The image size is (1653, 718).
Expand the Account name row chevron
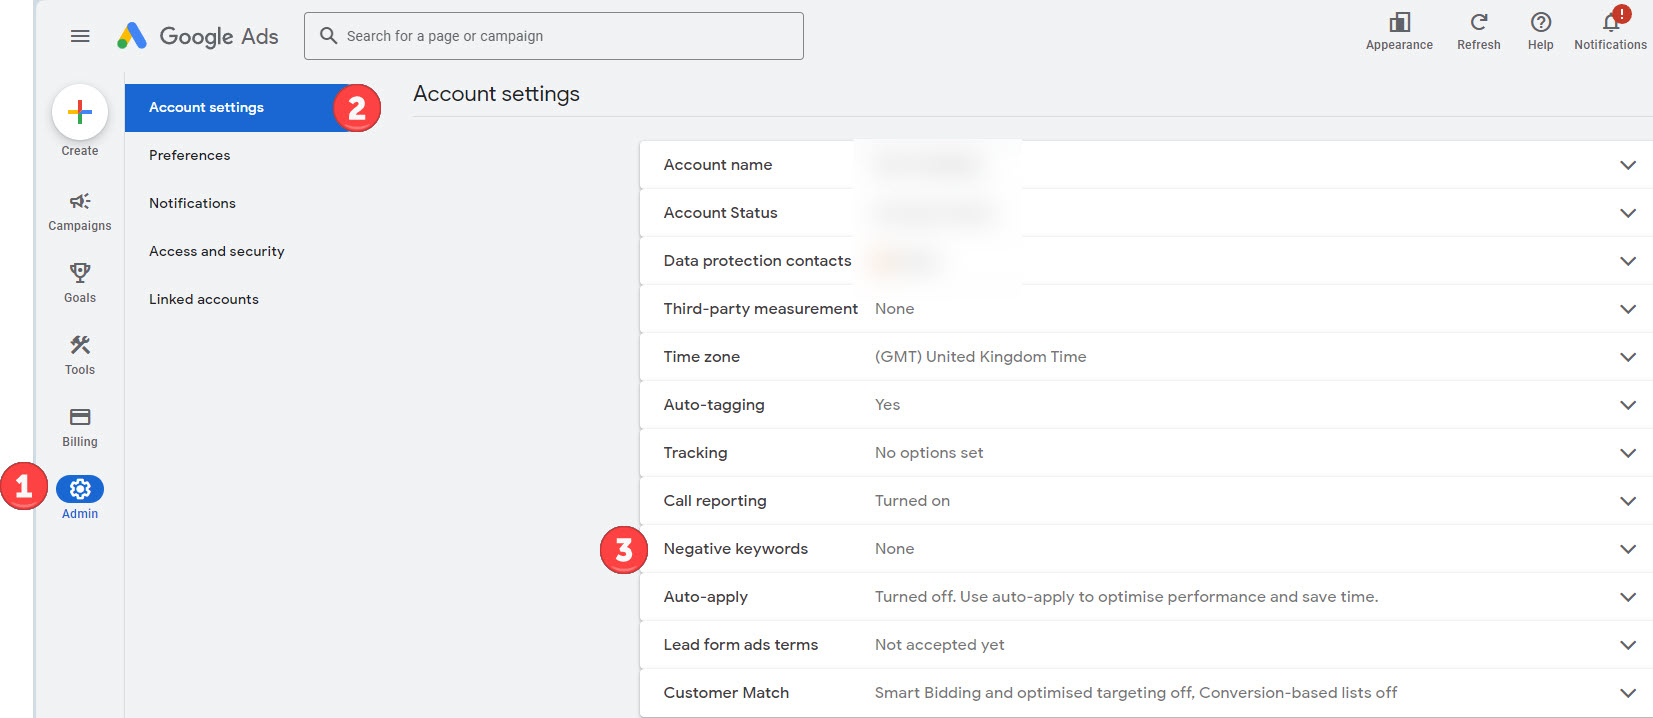1628,165
